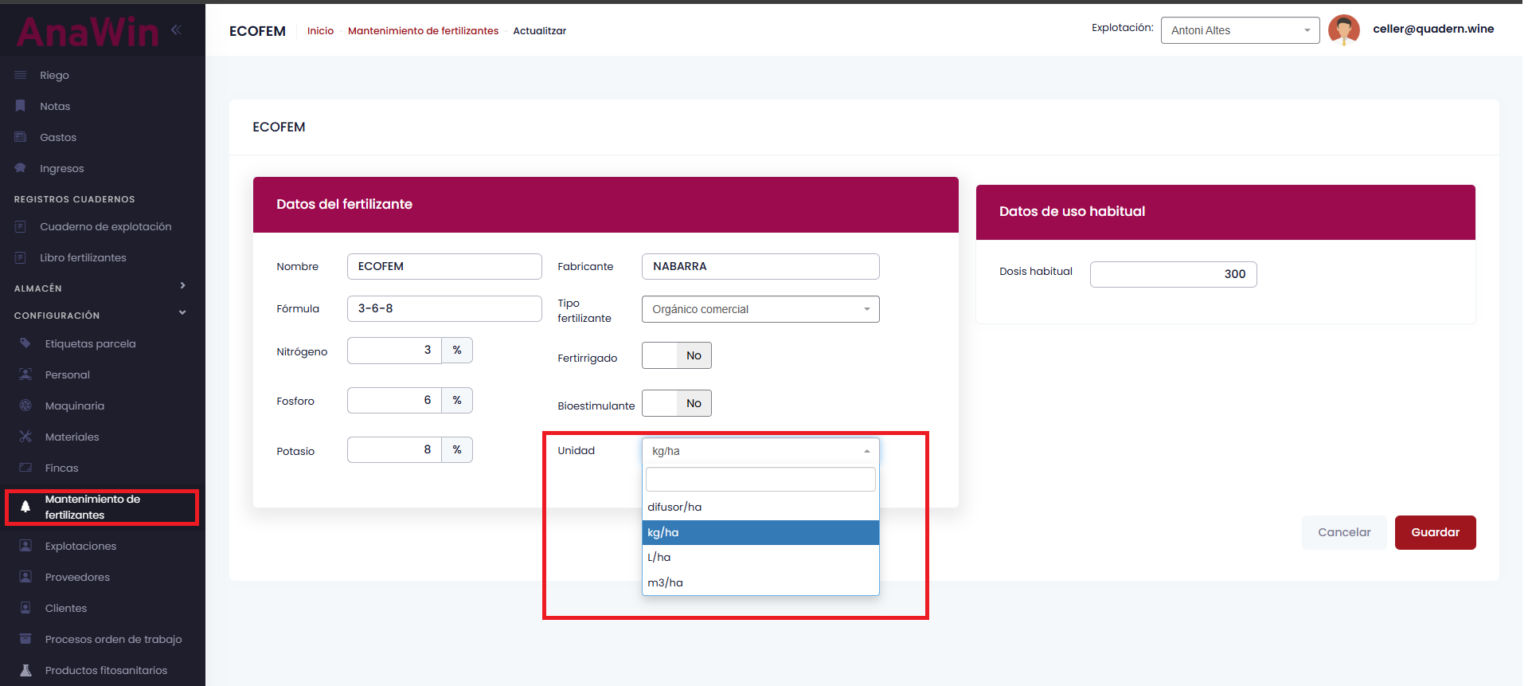Click the Inicio breadcrumb link
The image size is (1536, 686).
[x=320, y=31]
